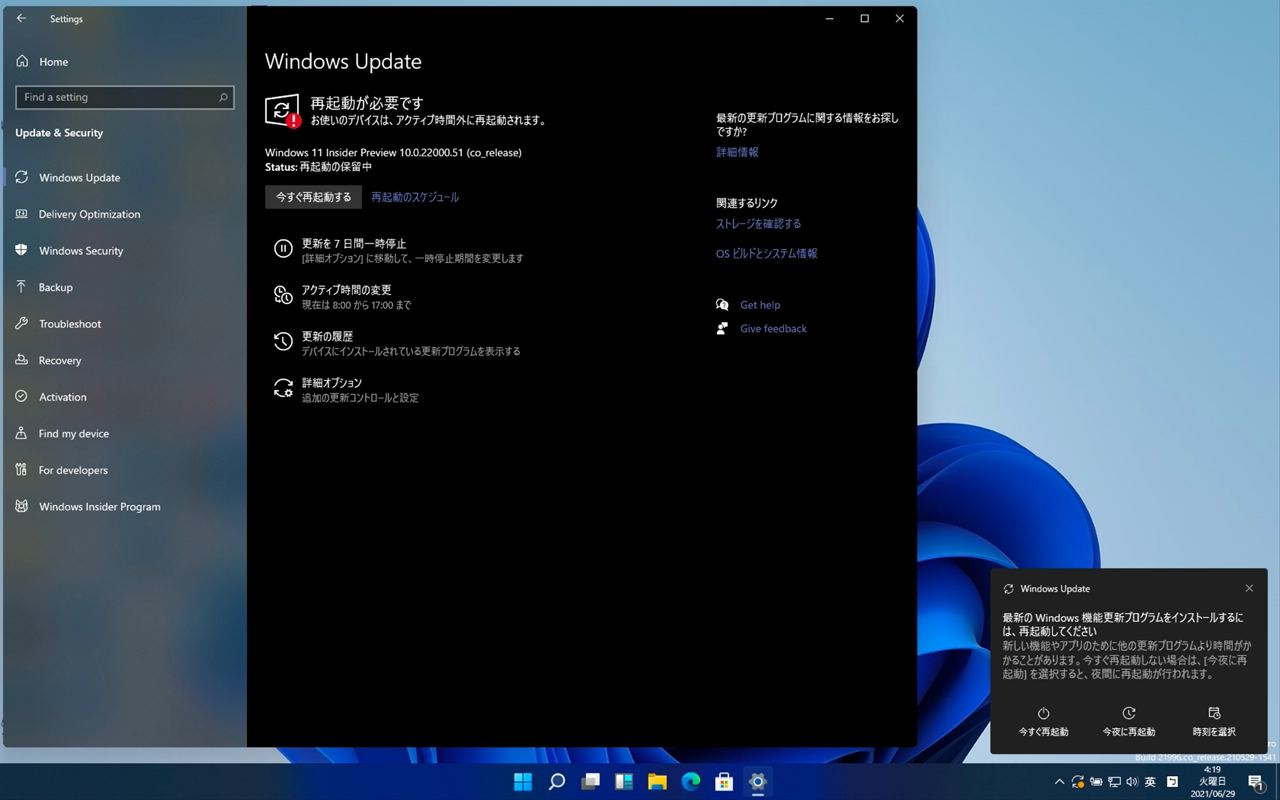Open the Start button on the taskbar
The height and width of the screenshot is (800, 1280).
(x=523, y=781)
